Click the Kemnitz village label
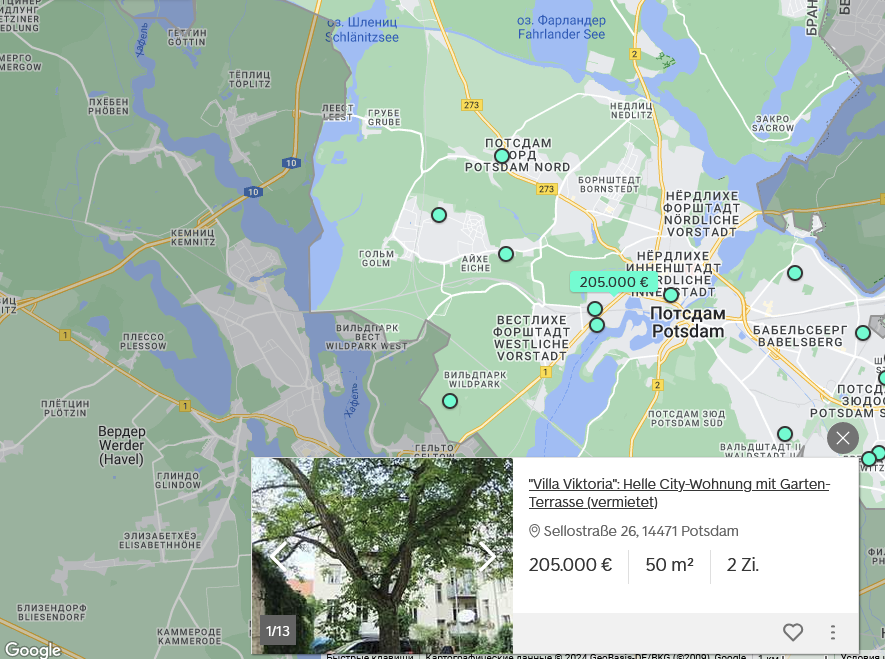Screen dimensions: 885x659 point(193,237)
